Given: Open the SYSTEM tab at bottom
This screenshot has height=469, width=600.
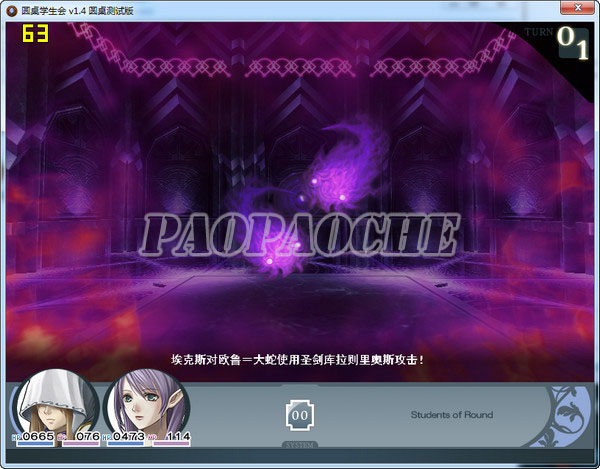Looking at the screenshot, I should point(300,445).
